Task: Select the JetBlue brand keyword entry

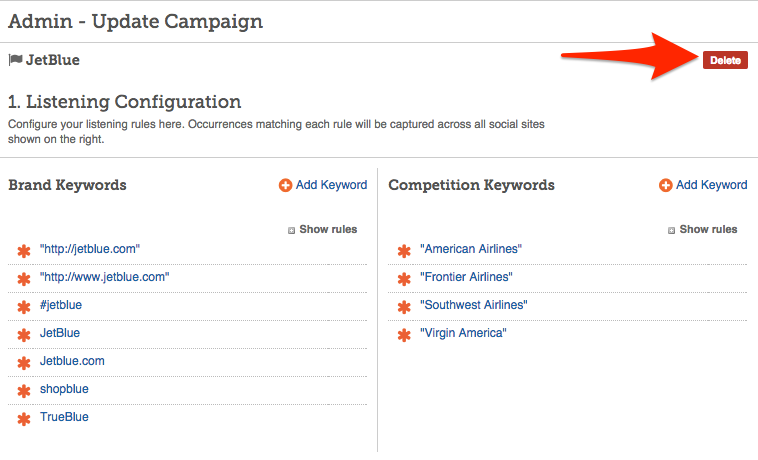Action: click(x=60, y=333)
